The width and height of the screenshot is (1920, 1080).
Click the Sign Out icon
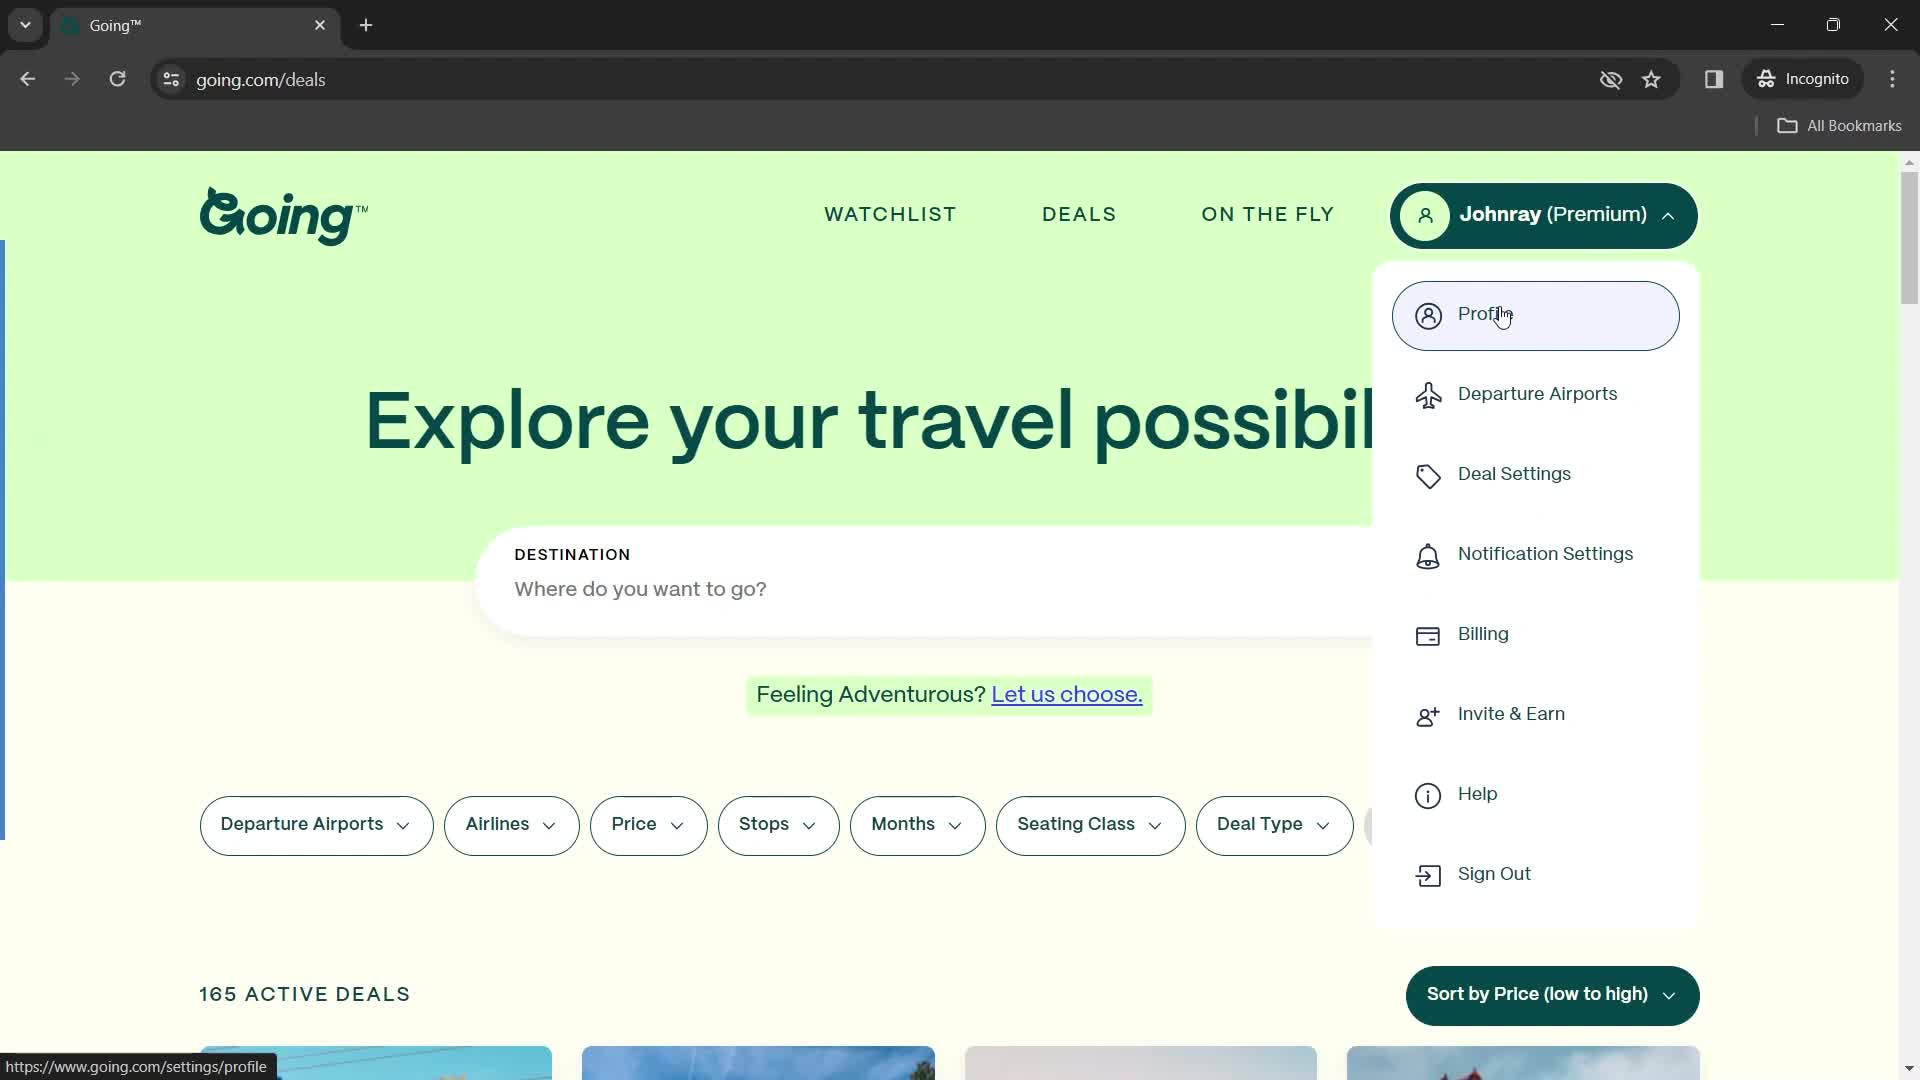click(1428, 874)
